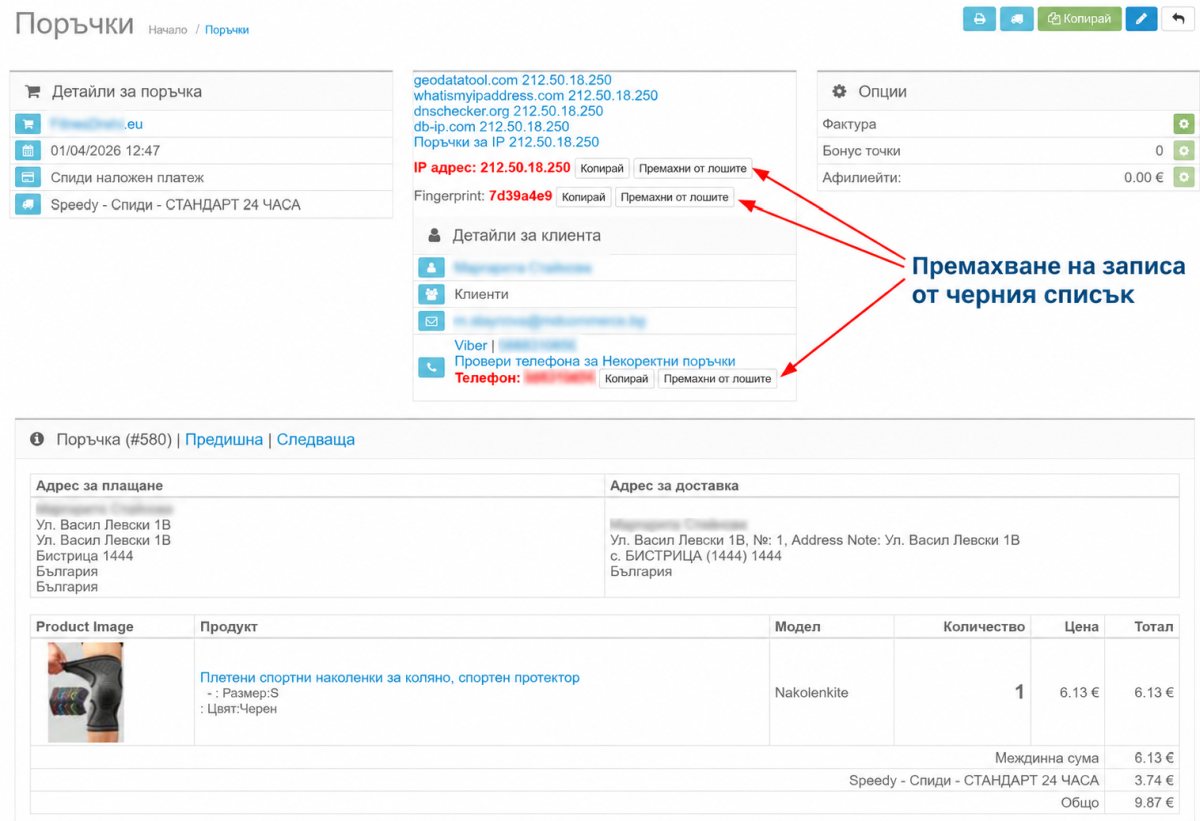Open geodatatool.com 212.50.18.250 link
The image size is (1200, 821).
tap(513, 80)
